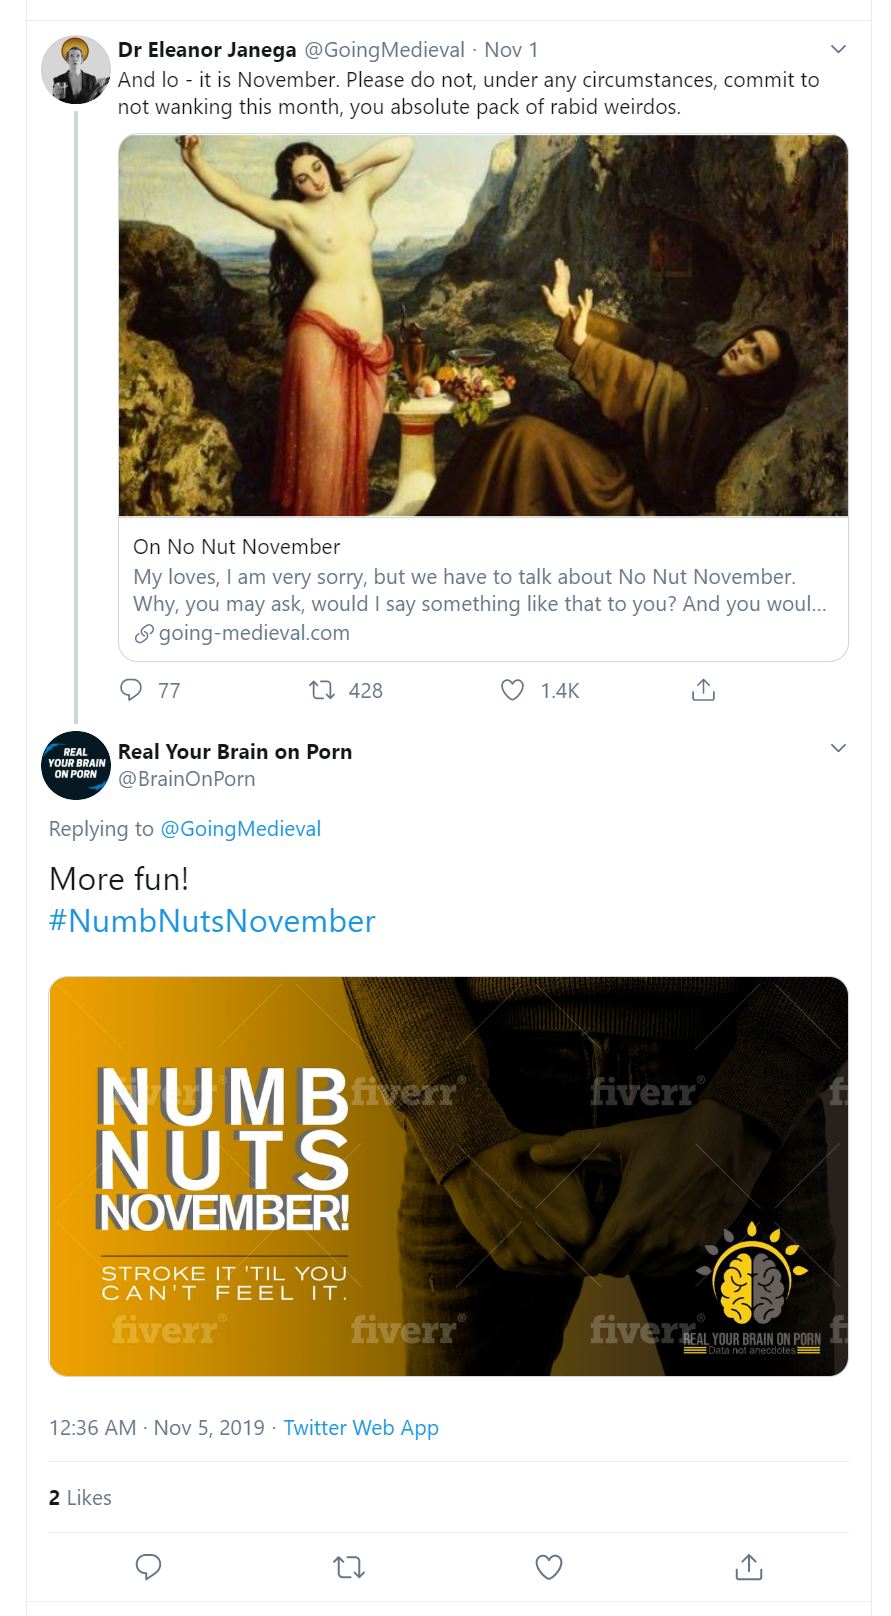Retweet the original November tweet

(322, 690)
